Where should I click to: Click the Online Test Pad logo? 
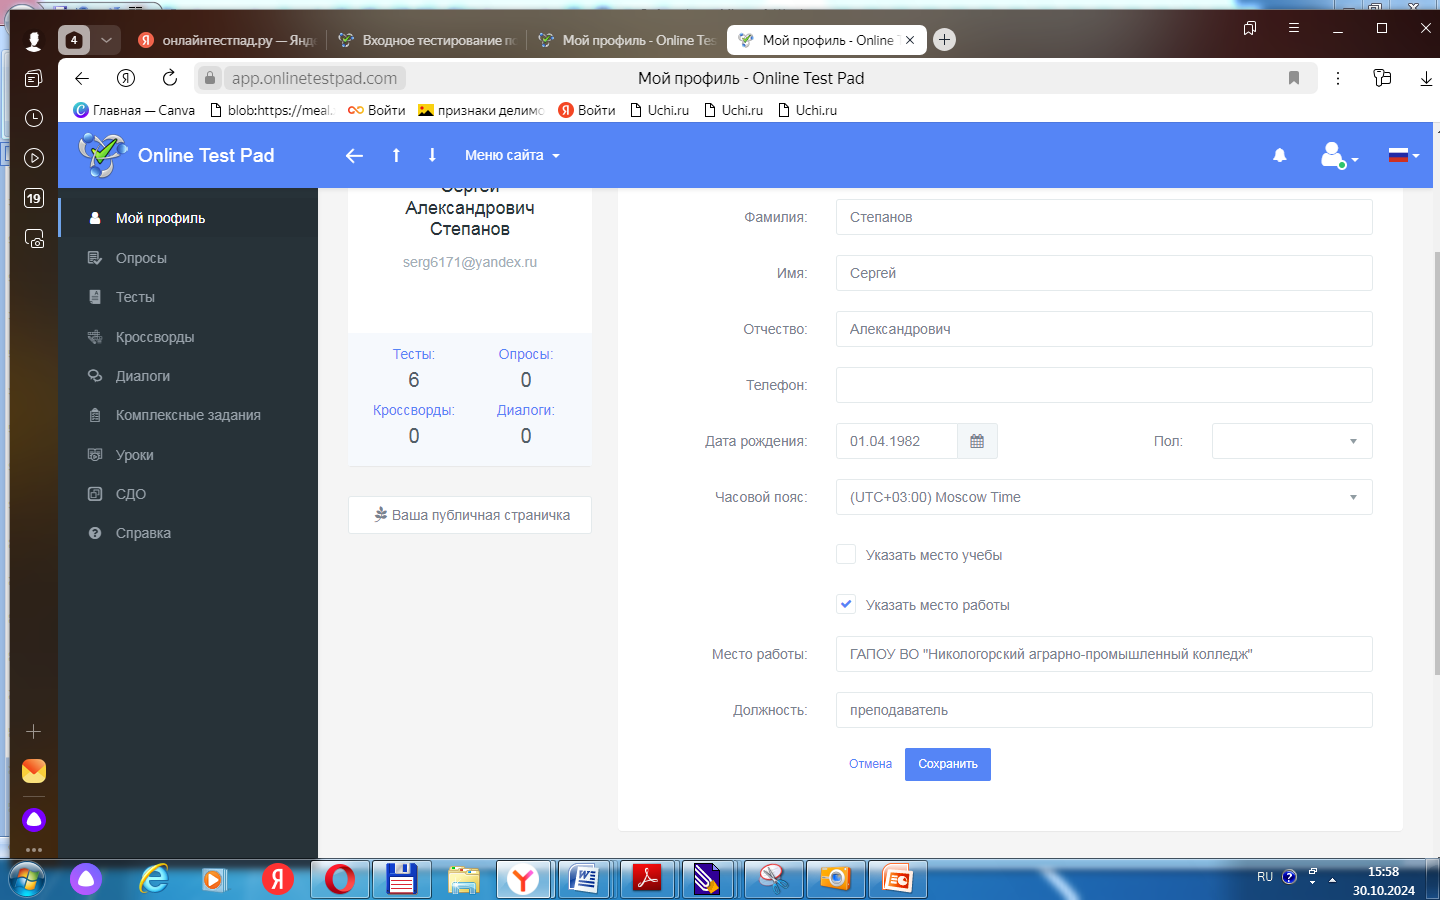[177, 155]
